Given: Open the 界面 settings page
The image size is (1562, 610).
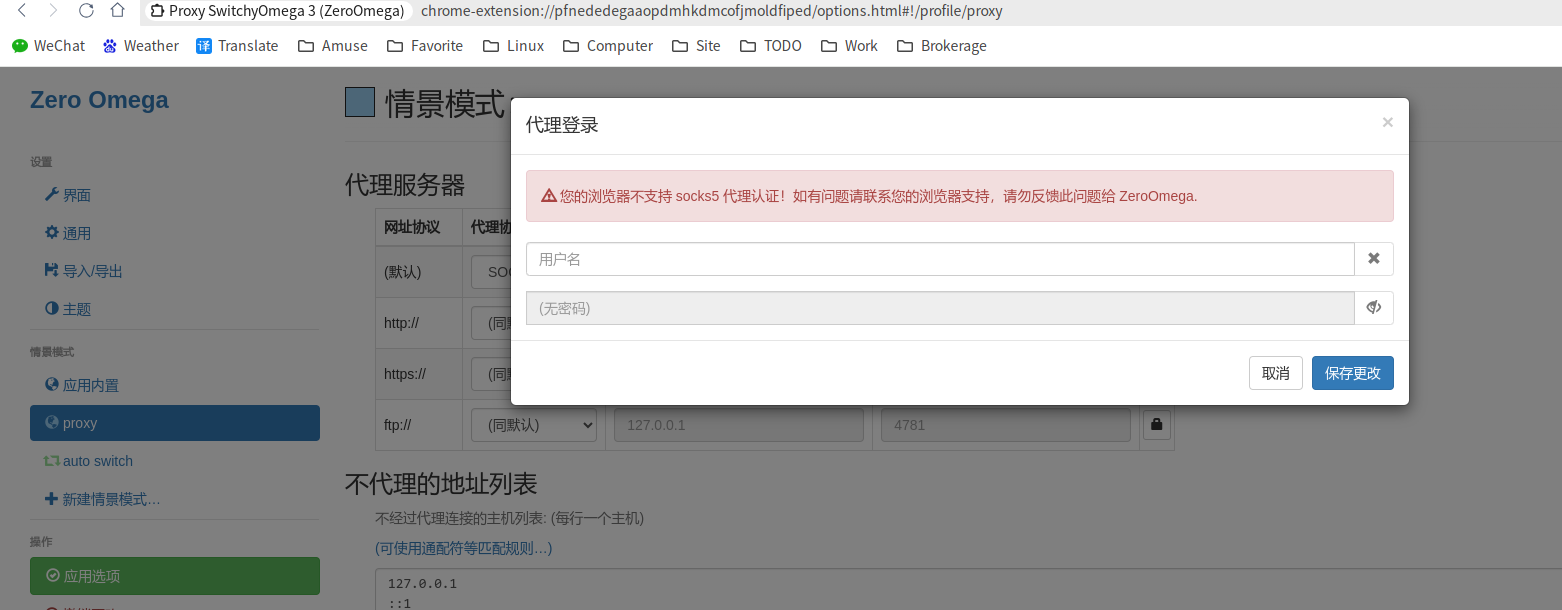Looking at the screenshot, I should (x=68, y=195).
